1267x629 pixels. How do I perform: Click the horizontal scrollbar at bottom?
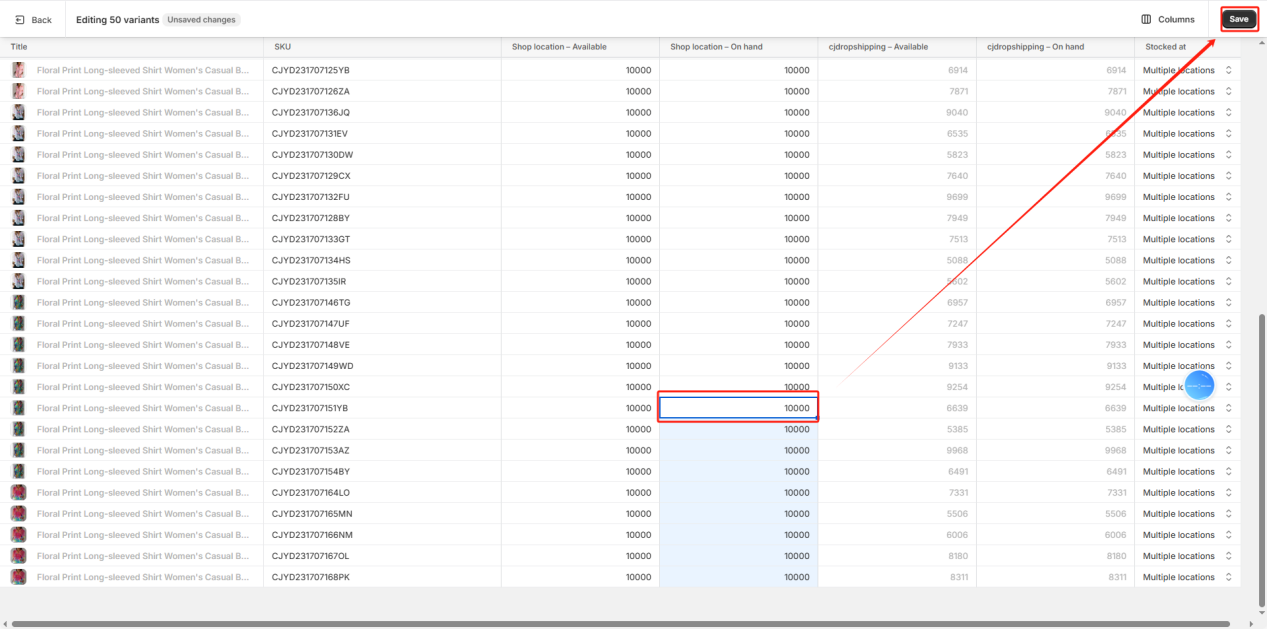click(x=620, y=624)
